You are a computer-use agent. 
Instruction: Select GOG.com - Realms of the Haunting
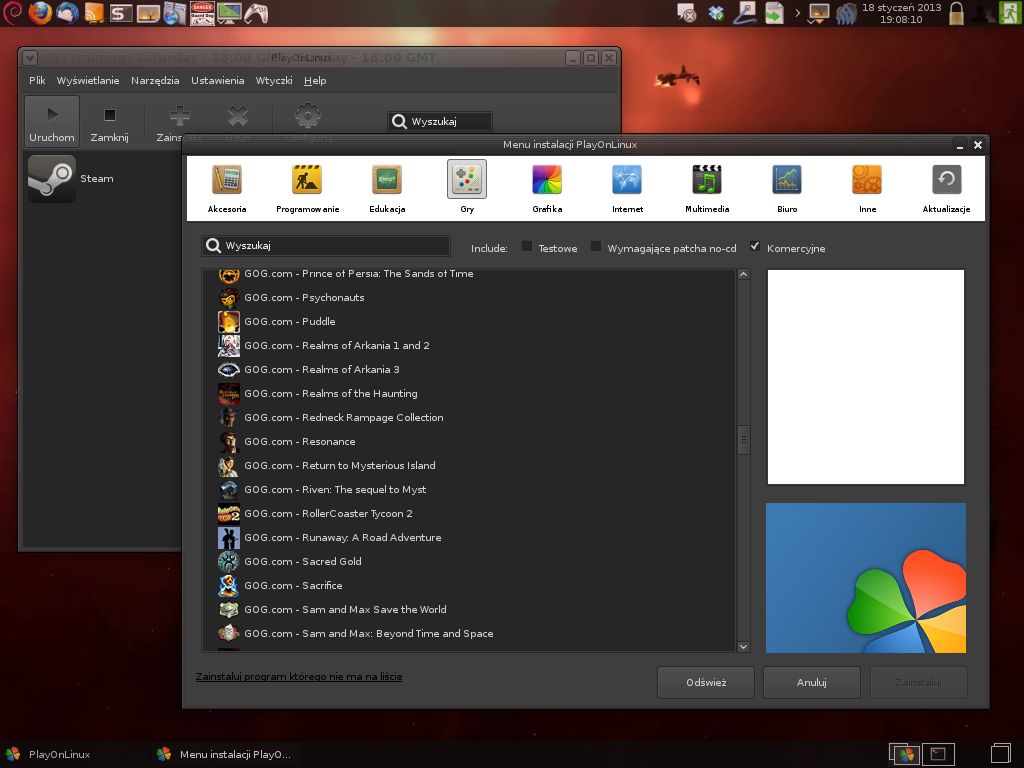pyautogui.click(x=330, y=394)
